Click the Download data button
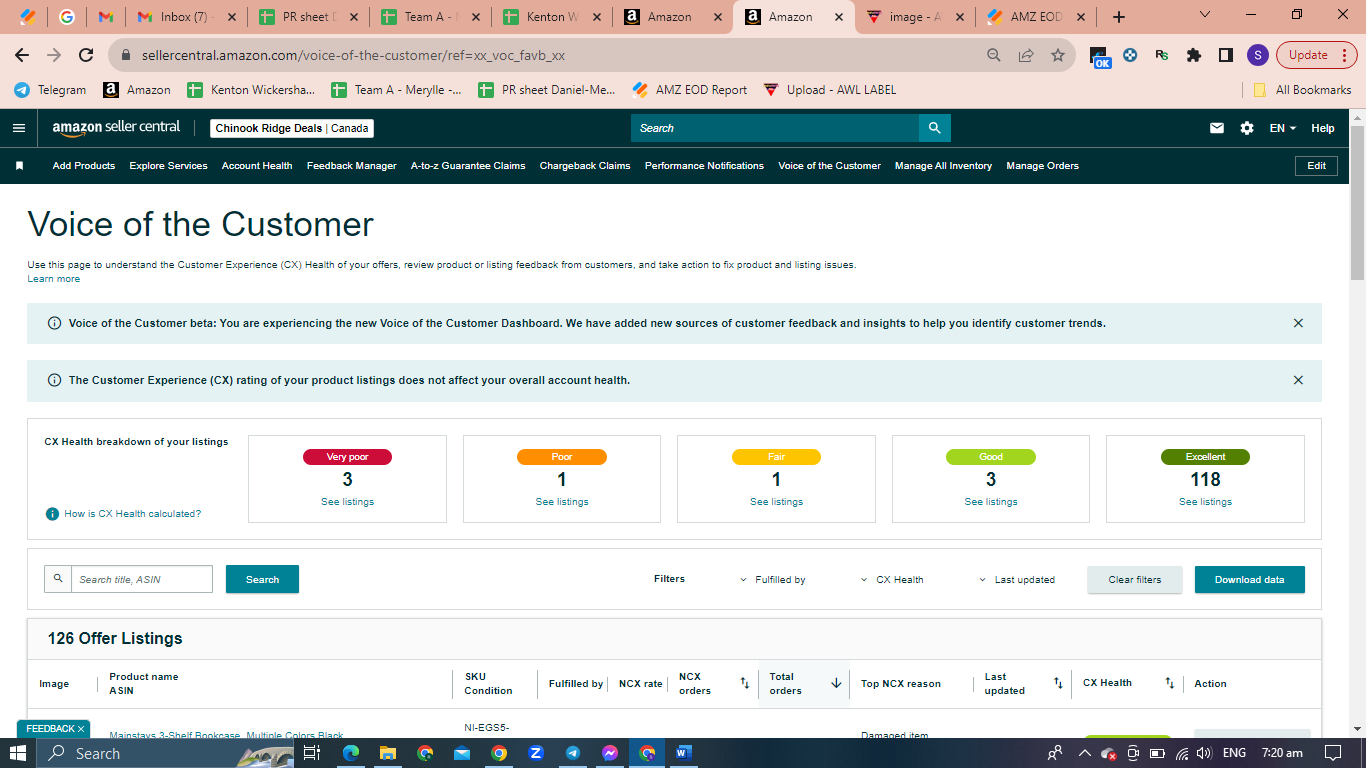Viewport: 1366px width, 768px height. coord(1250,580)
